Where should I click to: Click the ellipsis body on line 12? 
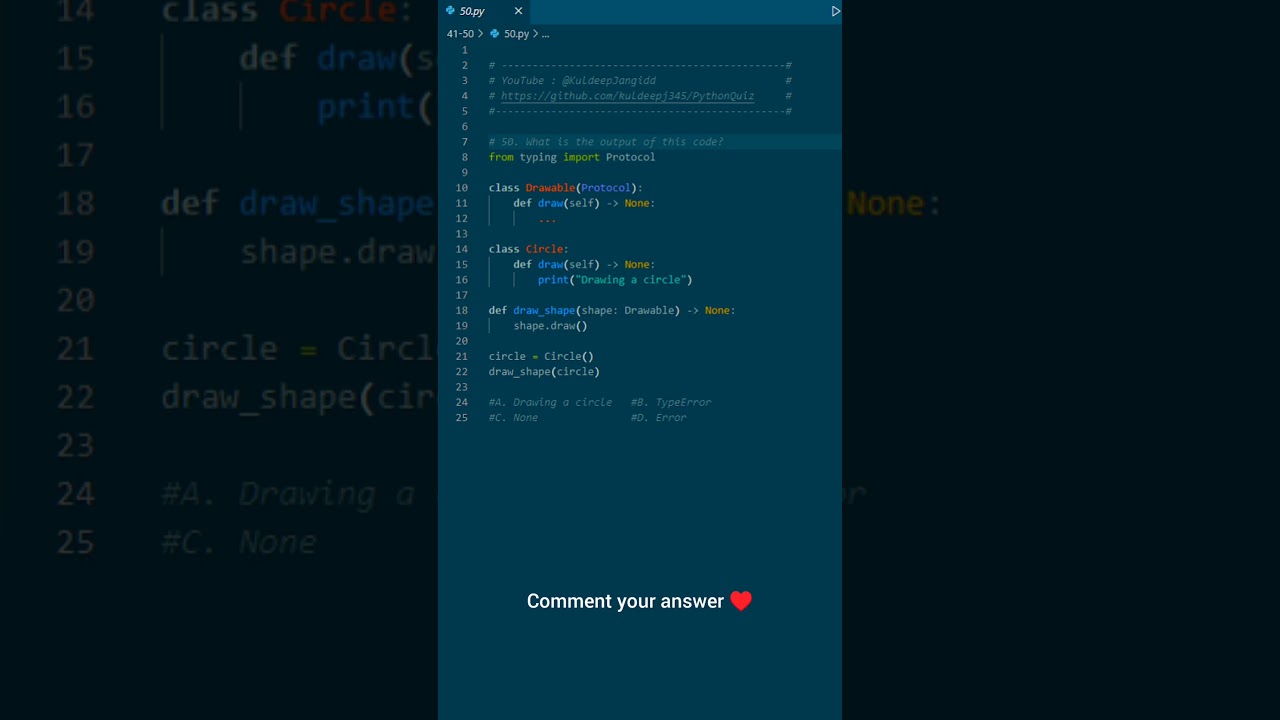(547, 219)
